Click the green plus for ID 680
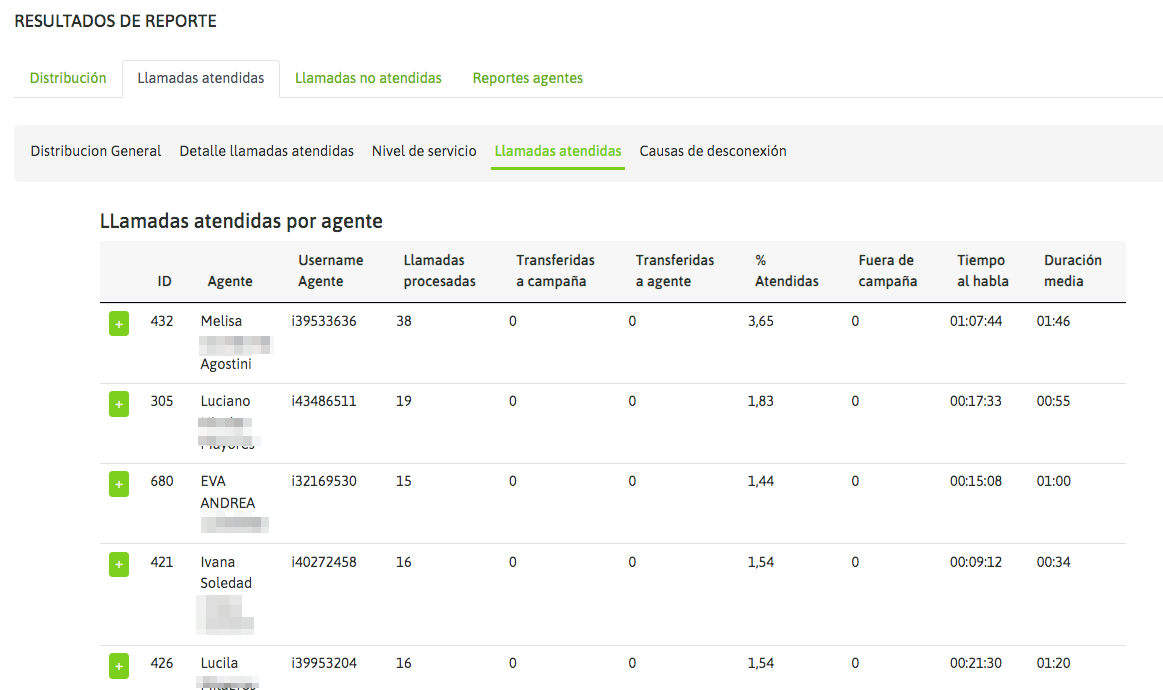The width and height of the screenshot is (1163, 690). tap(118, 484)
